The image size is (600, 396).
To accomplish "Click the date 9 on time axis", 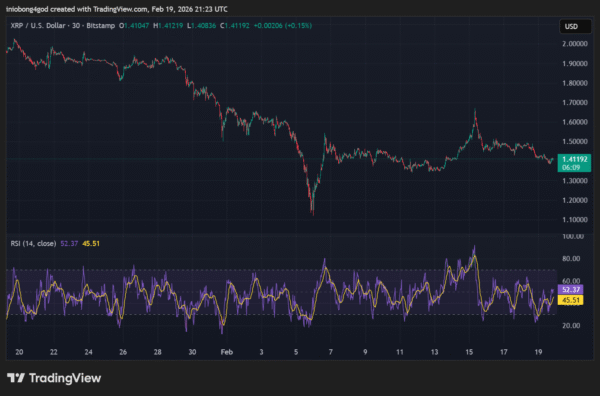I will [x=365, y=352].
